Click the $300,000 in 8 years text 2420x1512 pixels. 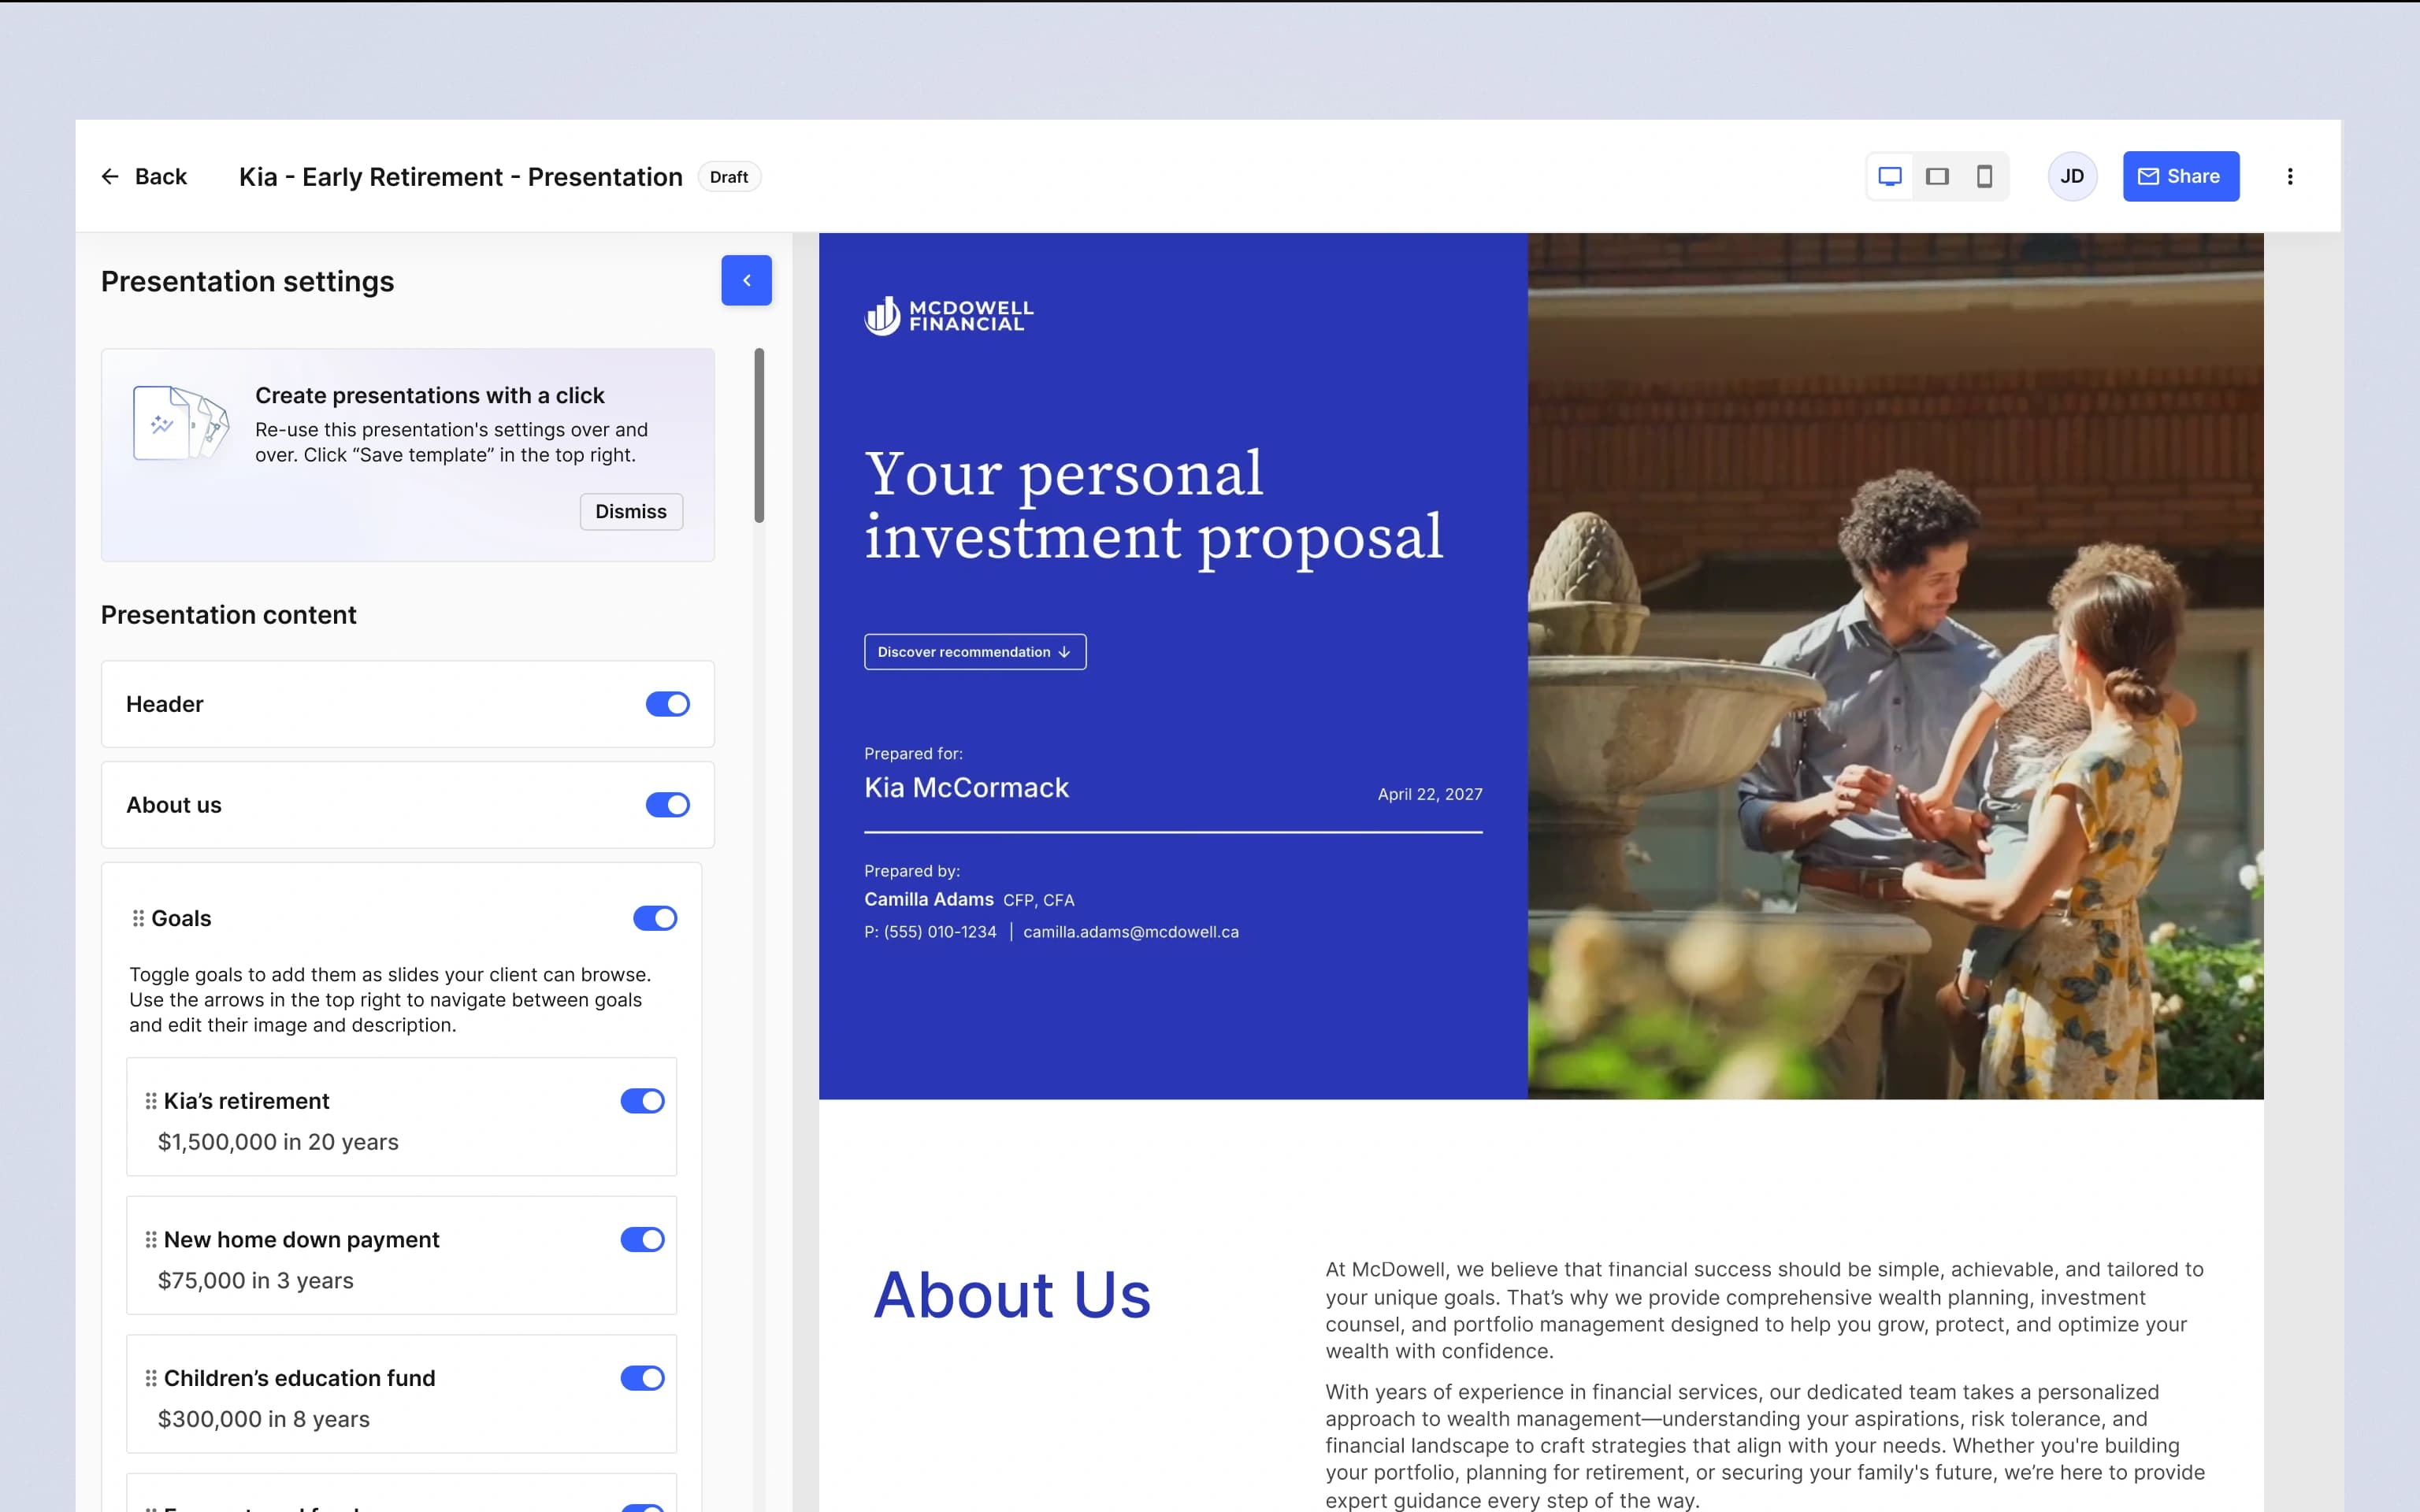click(264, 1419)
